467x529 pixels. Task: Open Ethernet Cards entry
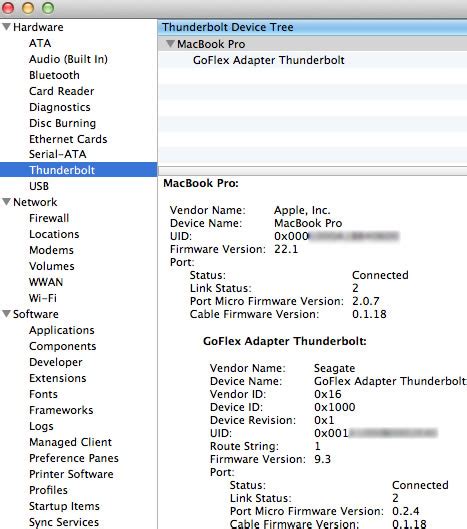click(68, 139)
